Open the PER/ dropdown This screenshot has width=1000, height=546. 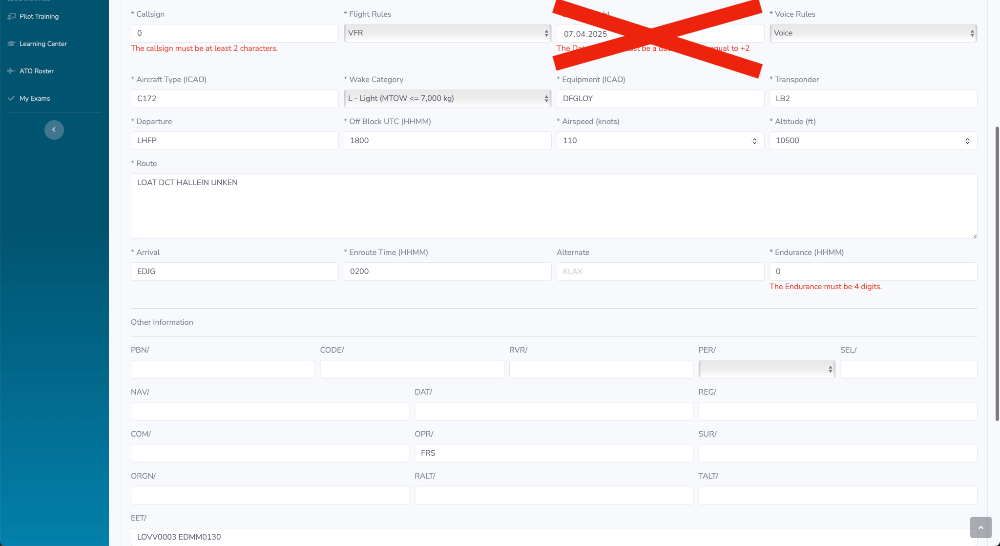(x=767, y=369)
